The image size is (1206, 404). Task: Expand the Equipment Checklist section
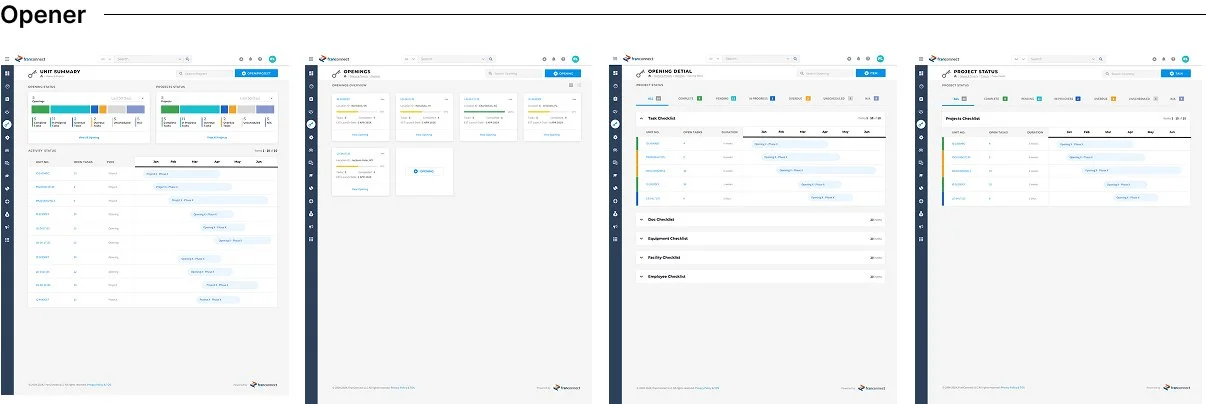tap(641, 238)
